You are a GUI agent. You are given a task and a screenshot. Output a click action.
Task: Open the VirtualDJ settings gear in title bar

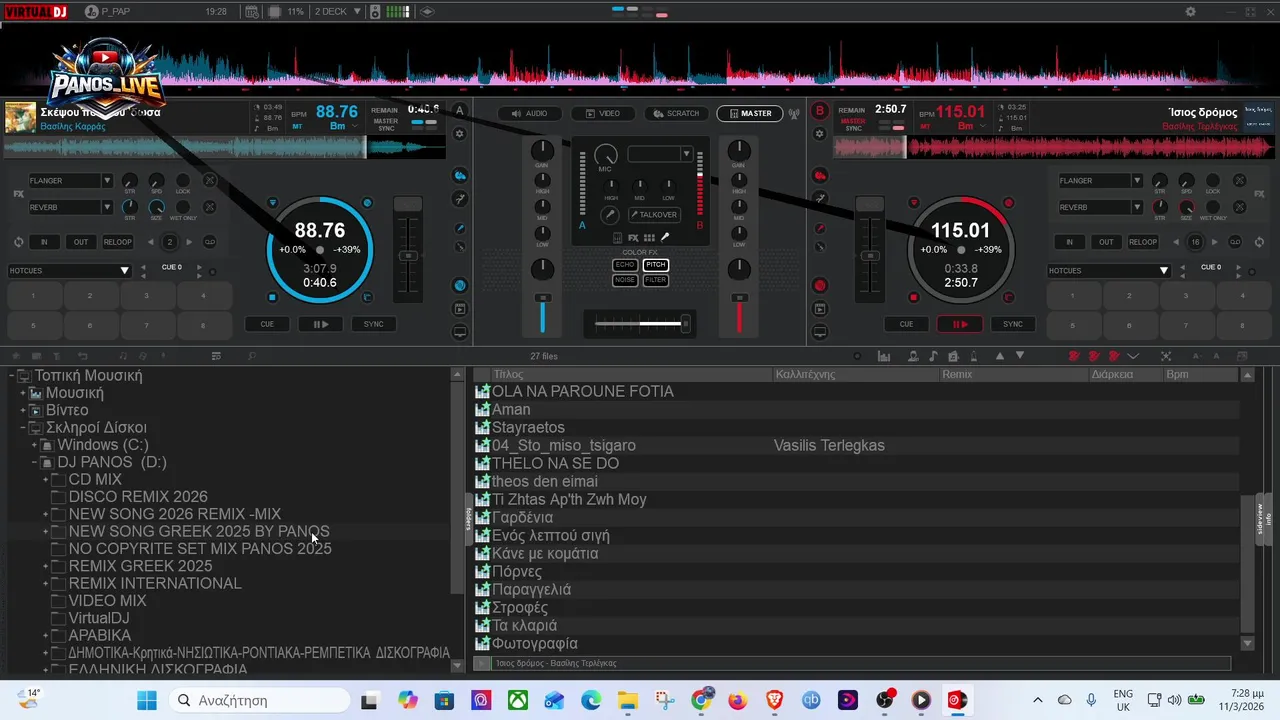coord(1190,12)
